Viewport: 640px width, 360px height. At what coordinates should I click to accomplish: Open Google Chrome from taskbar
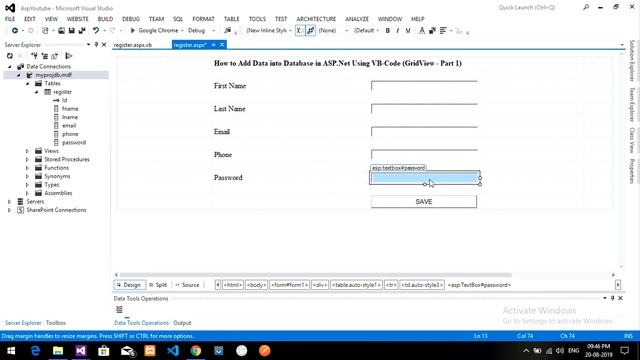(x=196, y=351)
